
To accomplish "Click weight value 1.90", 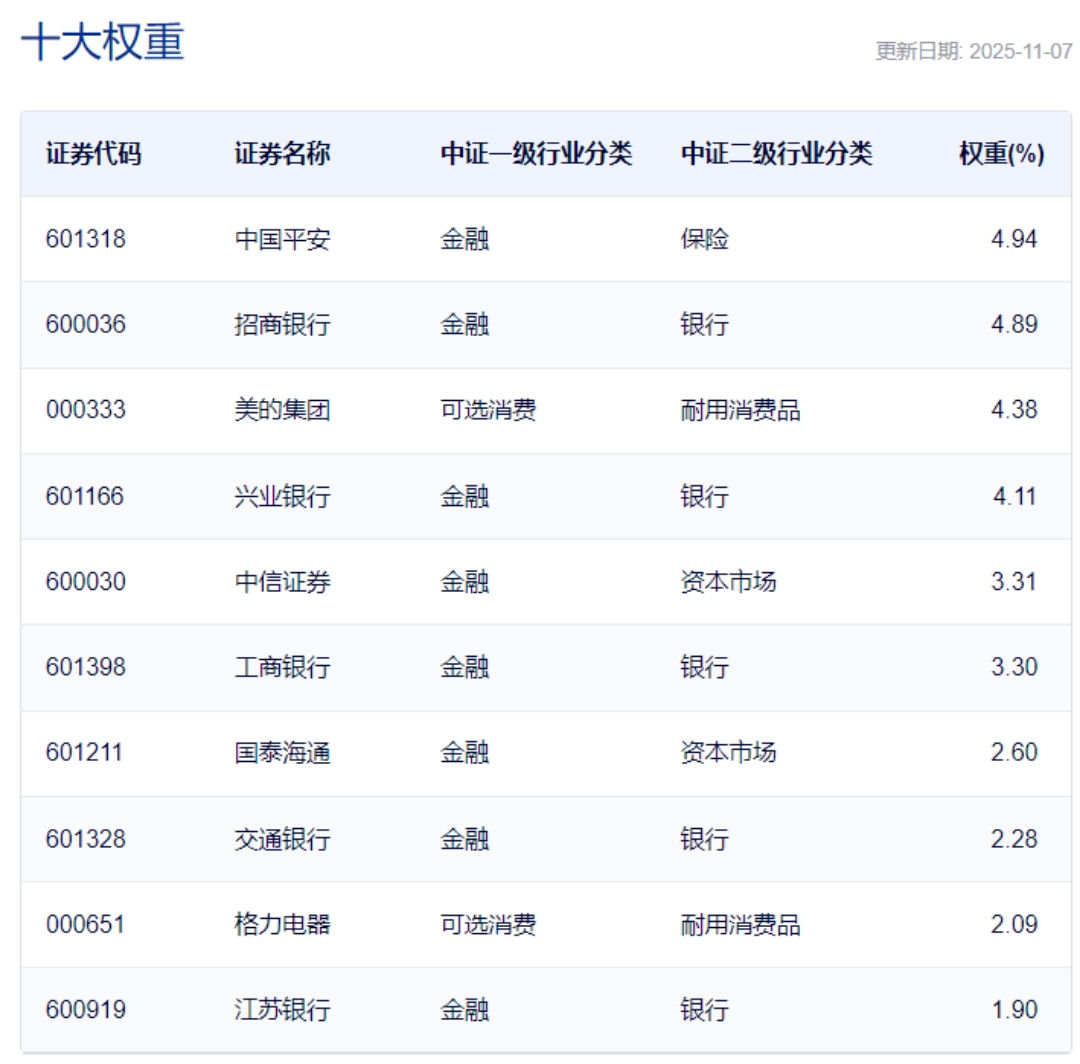I will (x=1015, y=1010).
